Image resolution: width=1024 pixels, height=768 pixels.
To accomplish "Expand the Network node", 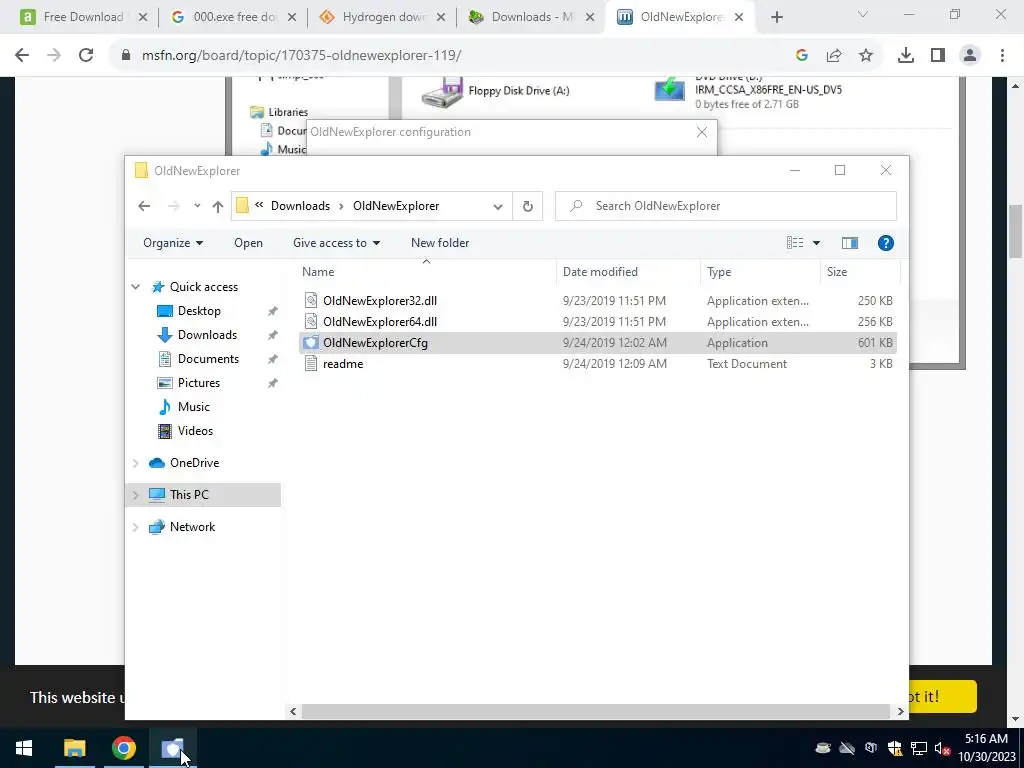I will click(x=136, y=527).
